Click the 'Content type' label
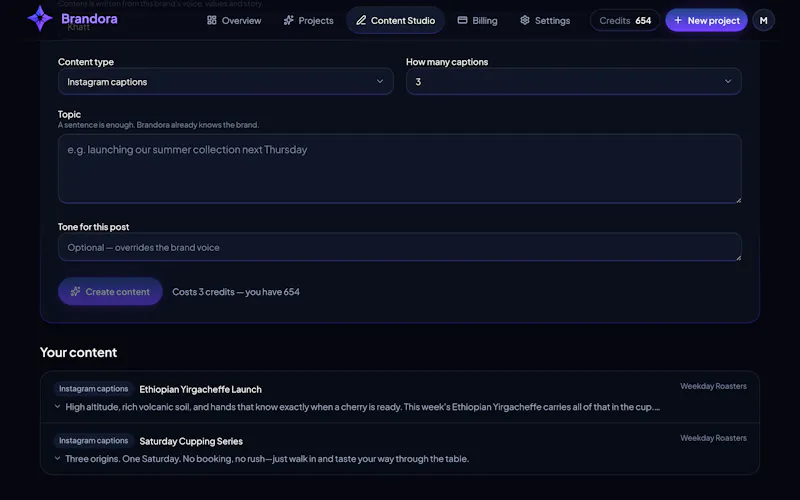The height and width of the screenshot is (500, 800). [86, 62]
